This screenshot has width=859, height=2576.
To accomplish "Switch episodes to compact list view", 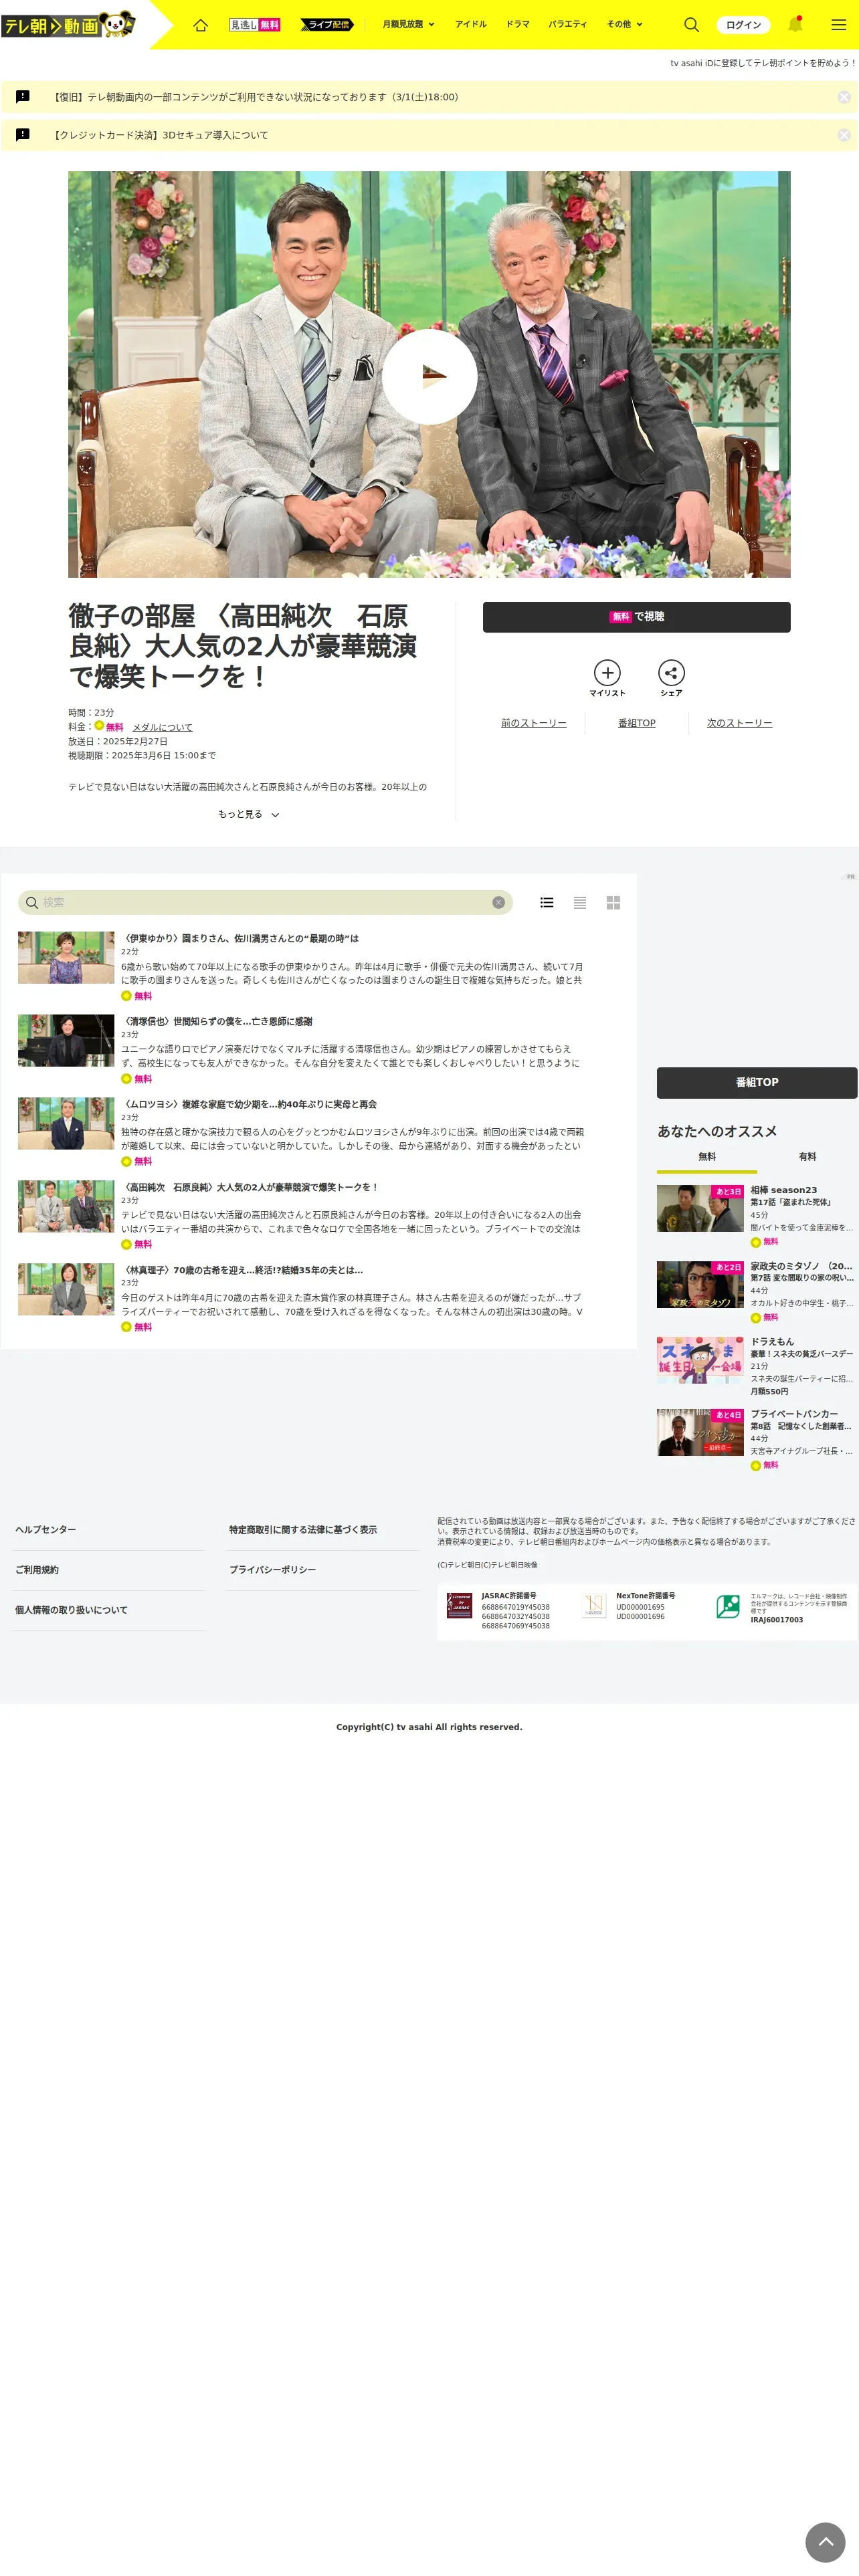I will click(580, 903).
